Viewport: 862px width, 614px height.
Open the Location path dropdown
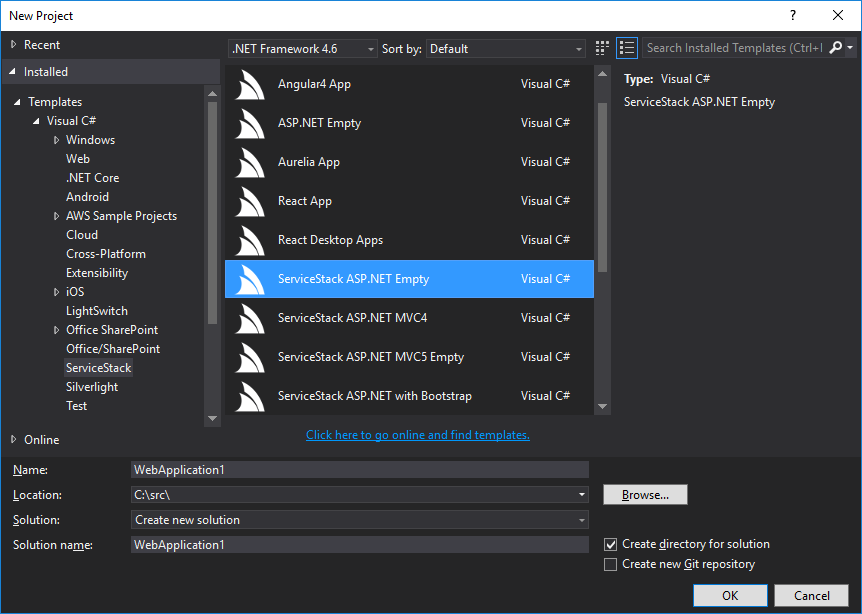pyautogui.click(x=582, y=495)
